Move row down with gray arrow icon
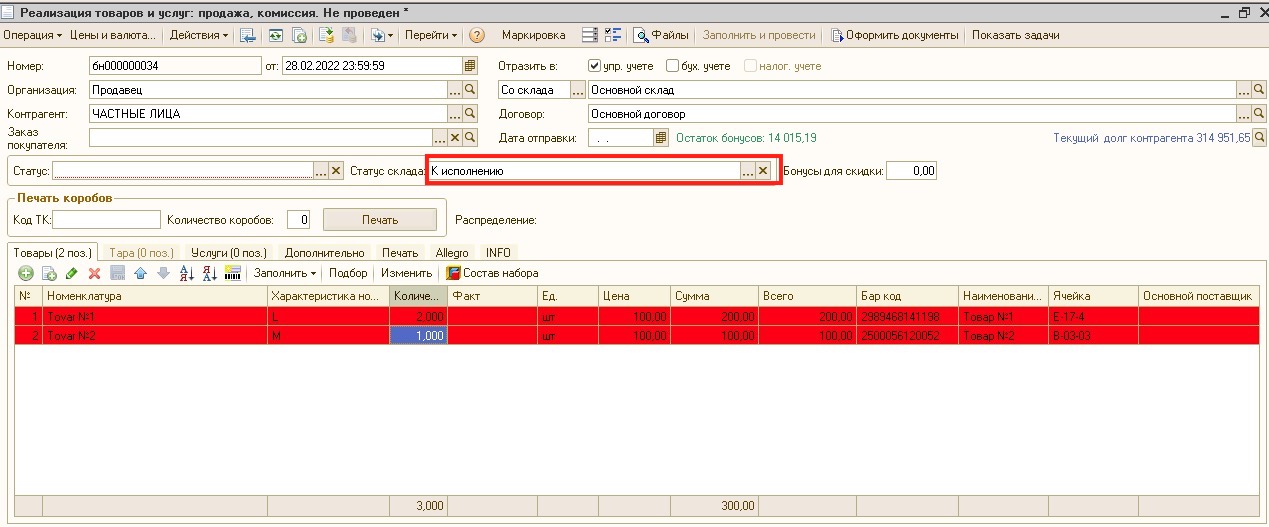1269x527 pixels. (x=163, y=273)
